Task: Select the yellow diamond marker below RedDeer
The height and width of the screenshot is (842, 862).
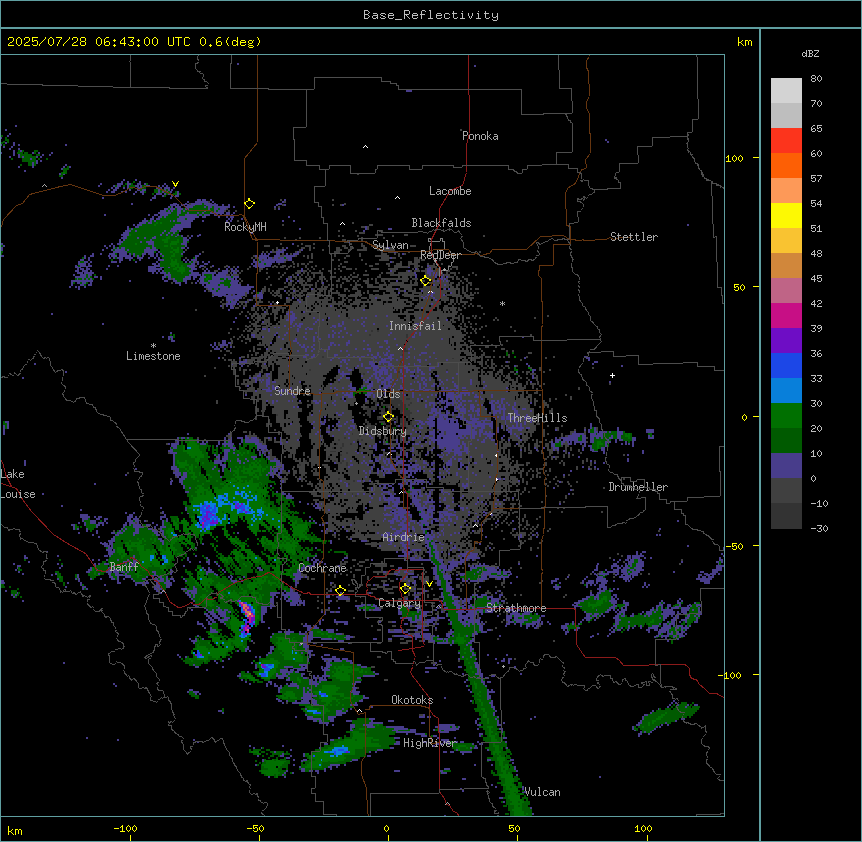Action: click(x=426, y=281)
